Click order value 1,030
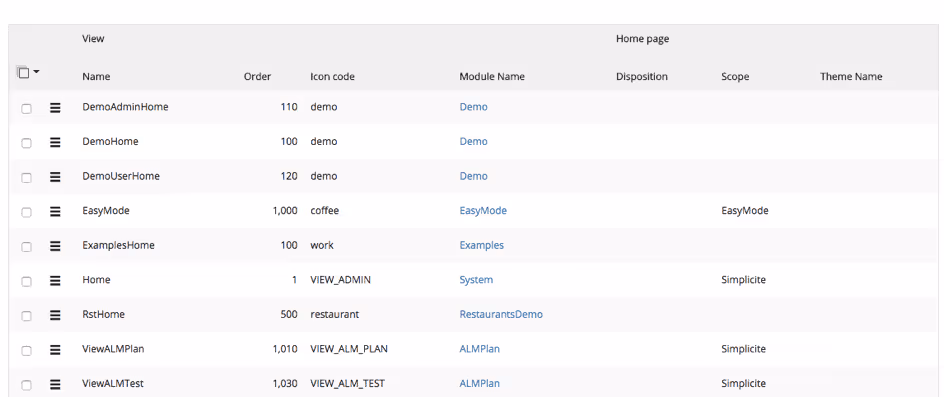The height and width of the screenshot is (397, 944). click(285, 384)
